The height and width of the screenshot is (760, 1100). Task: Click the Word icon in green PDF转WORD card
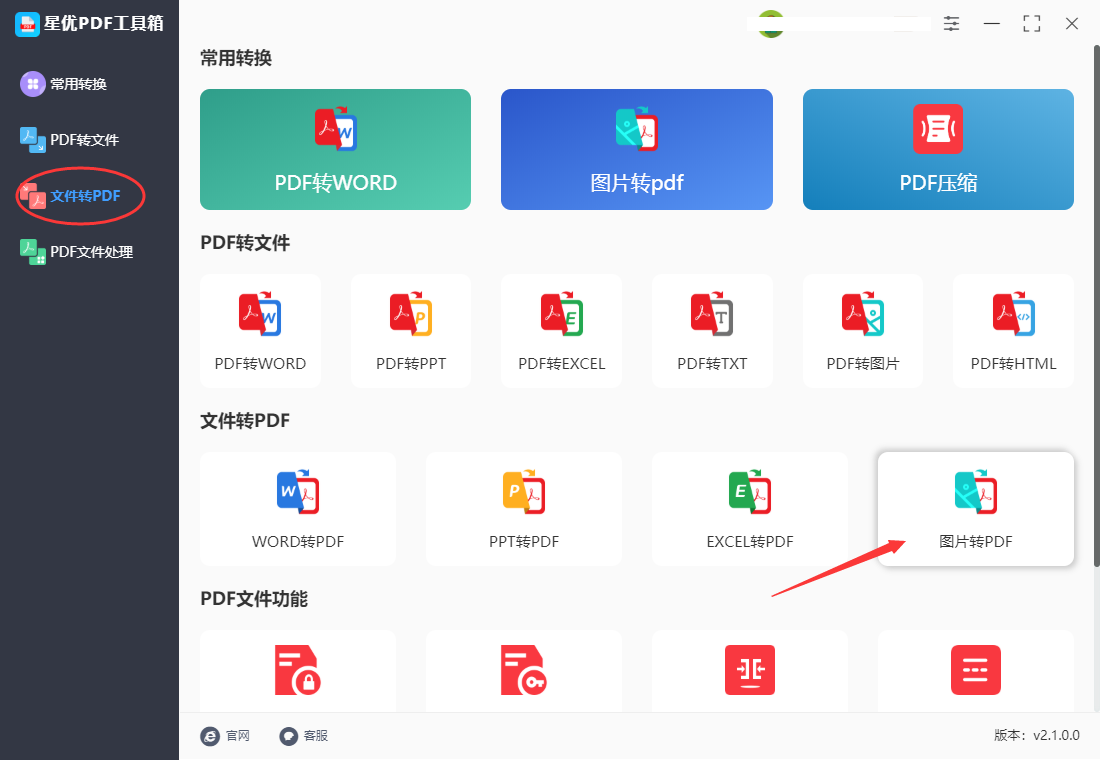[335, 129]
